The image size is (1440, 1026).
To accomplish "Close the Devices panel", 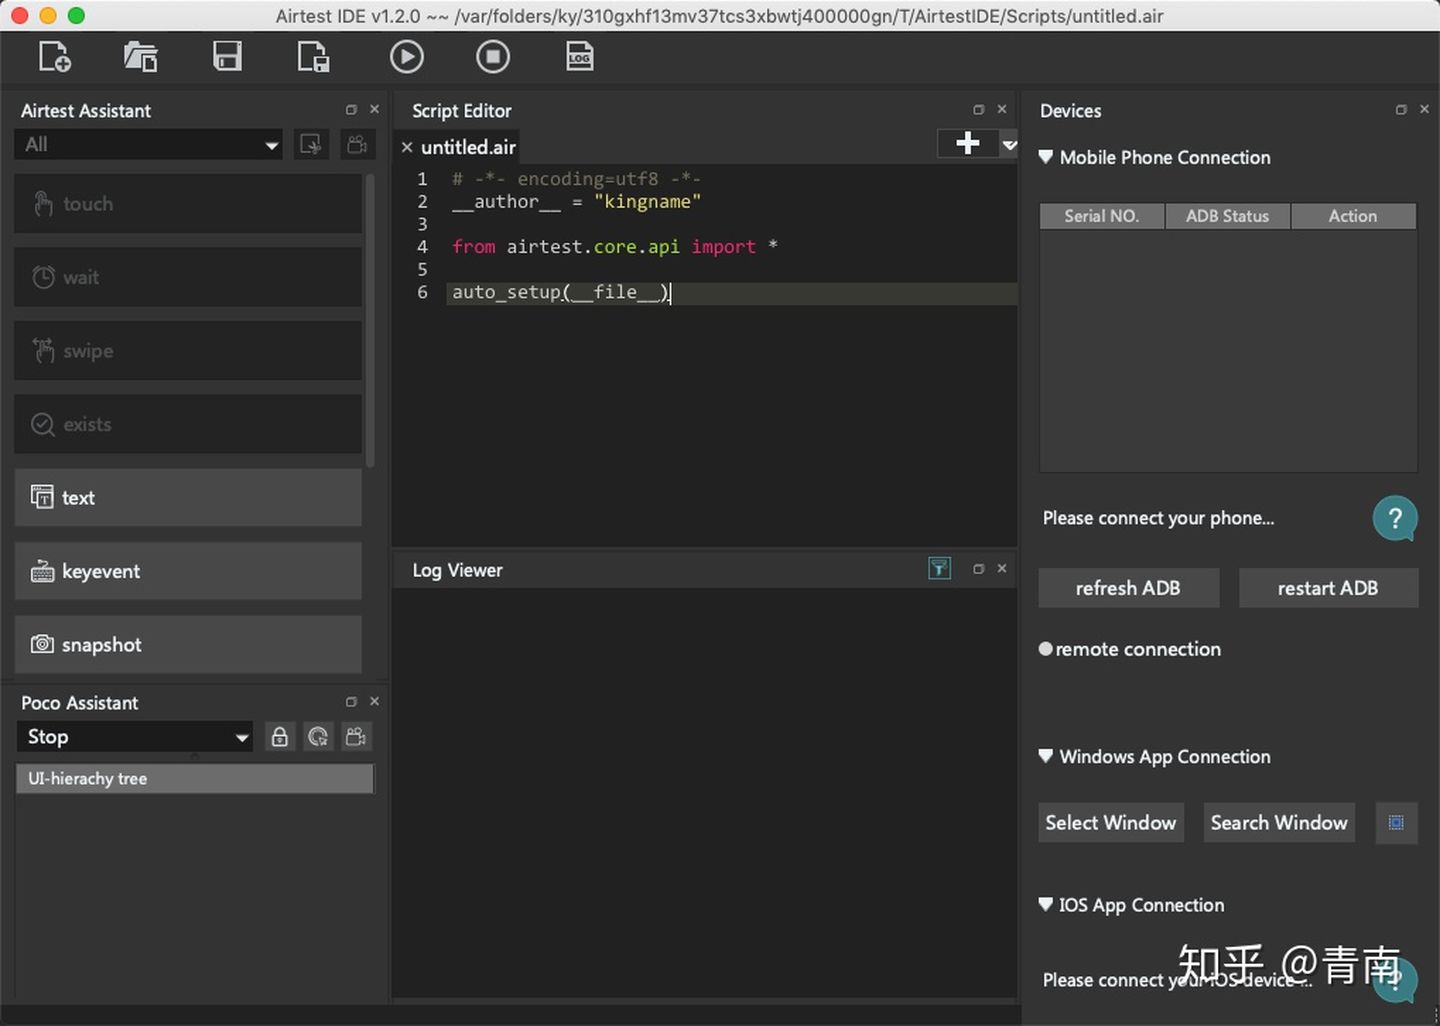I will coord(1425,110).
